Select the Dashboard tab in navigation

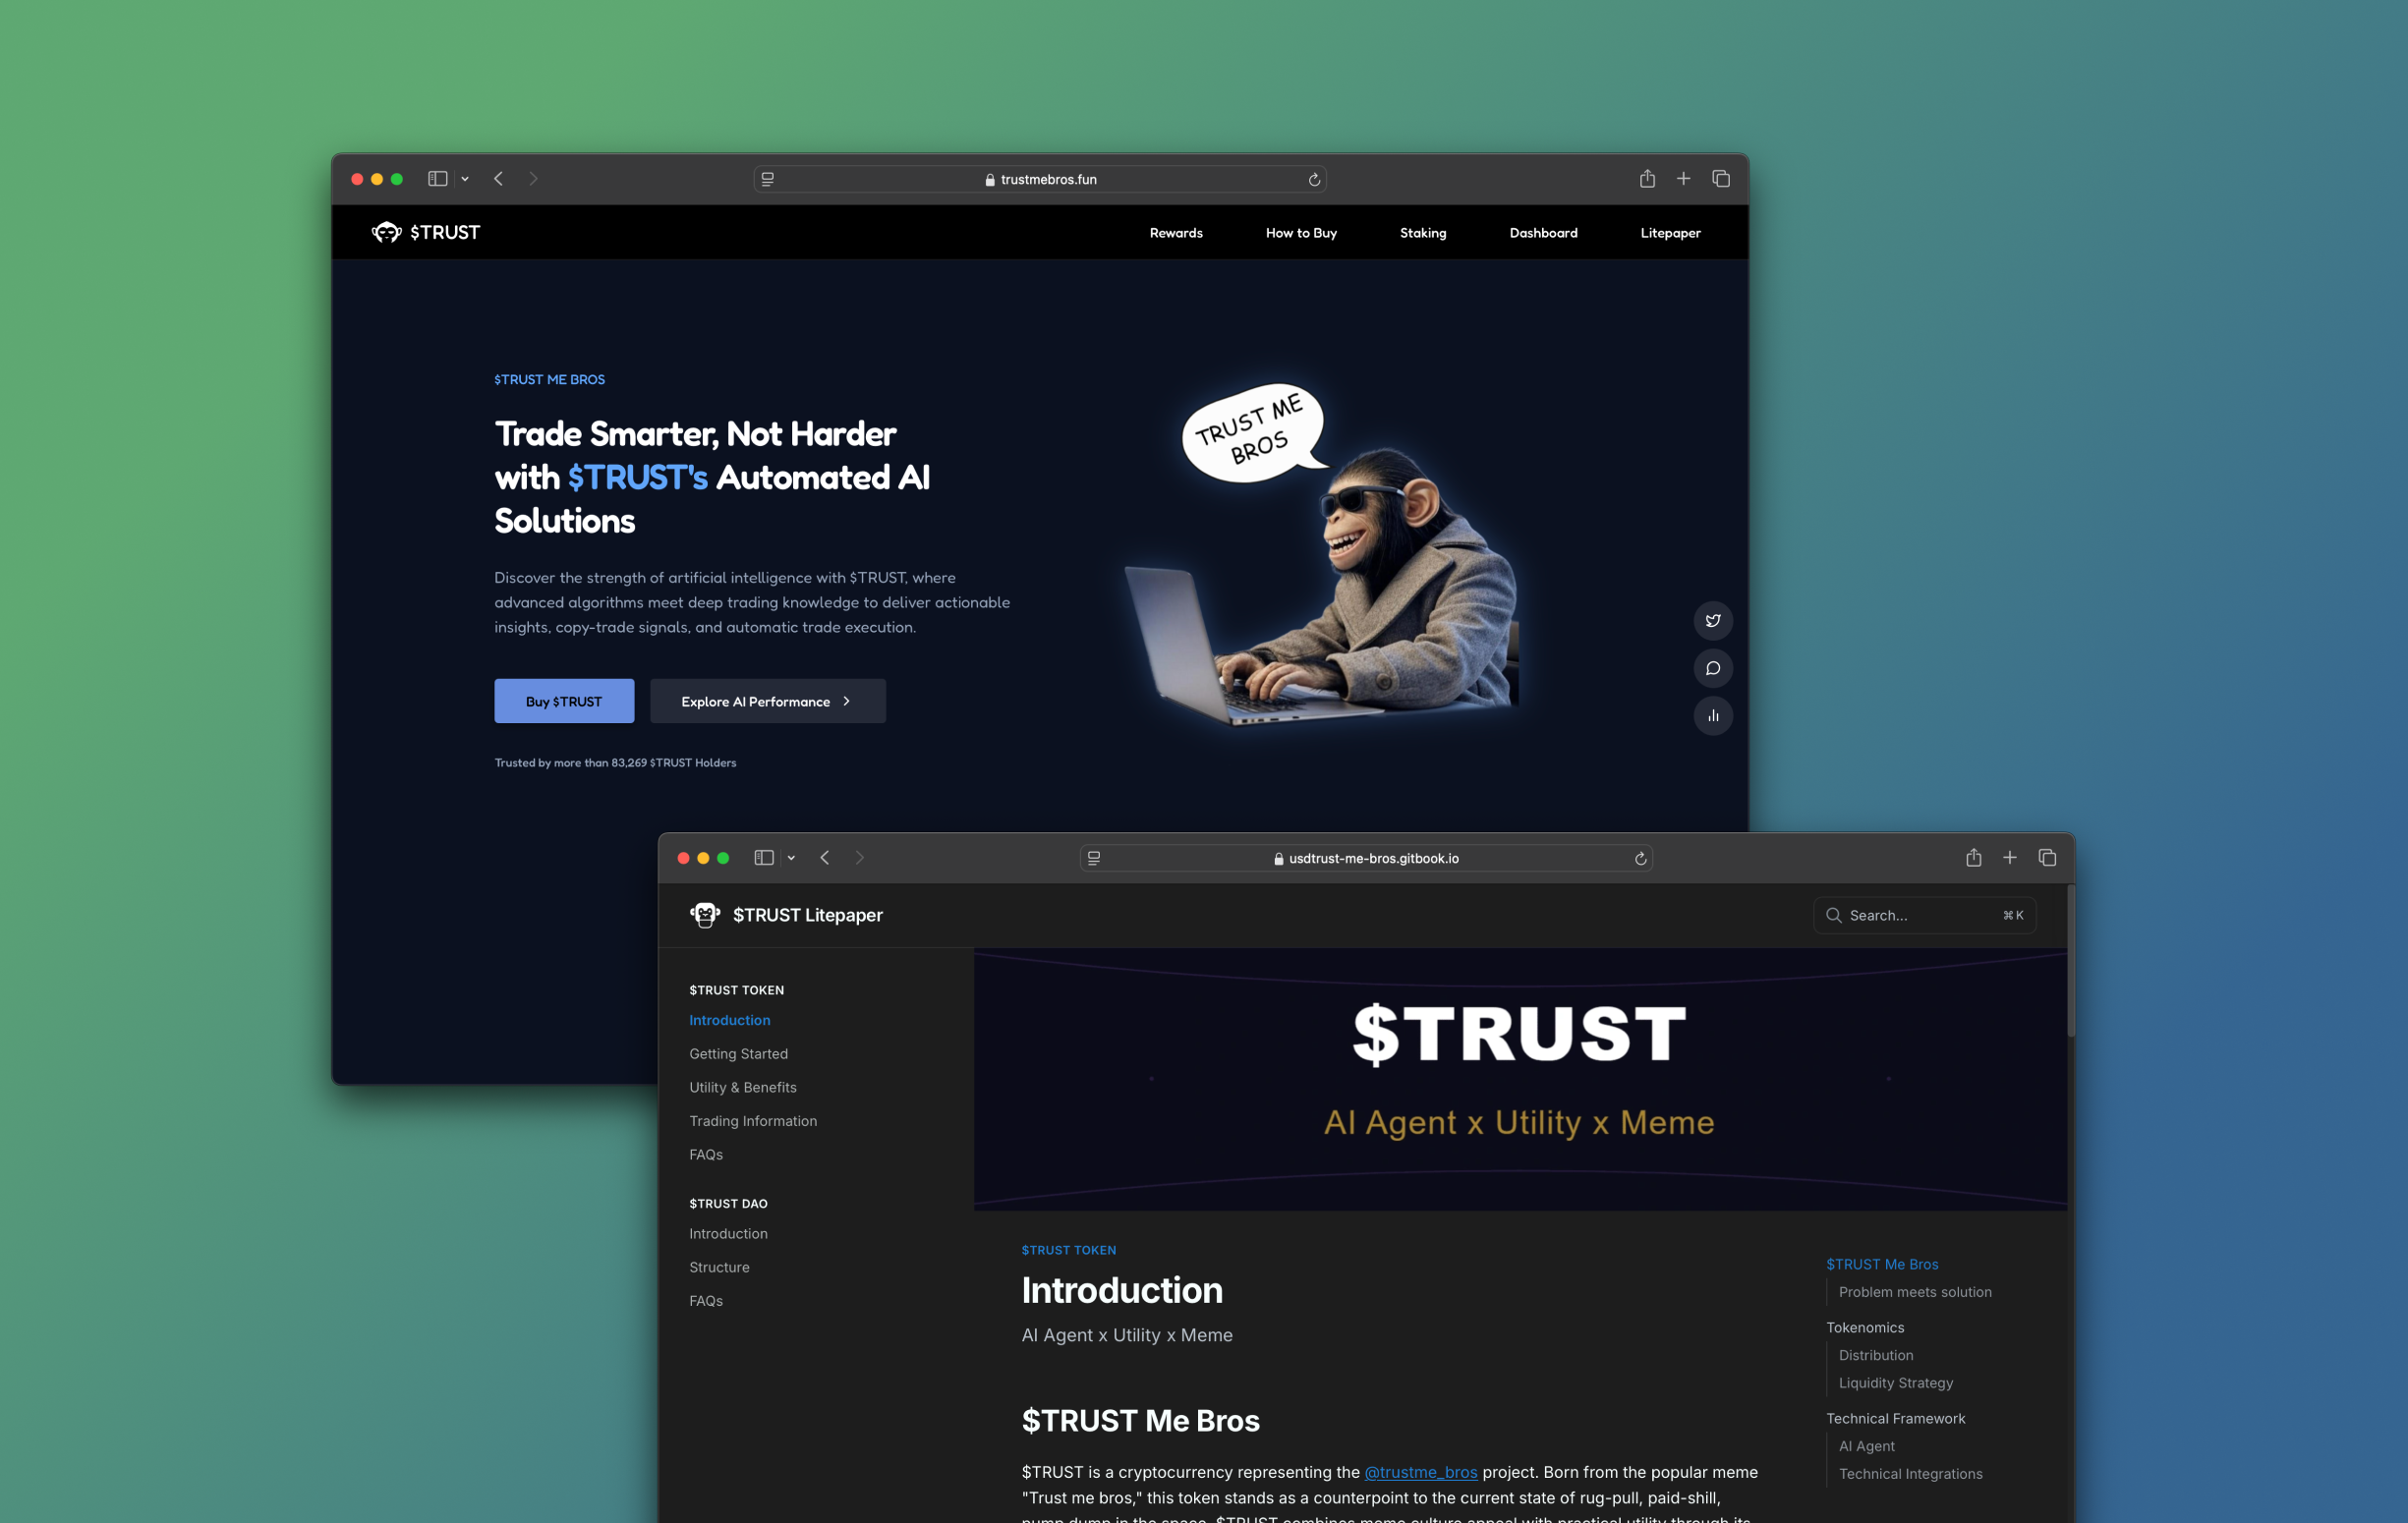[x=1543, y=232]
